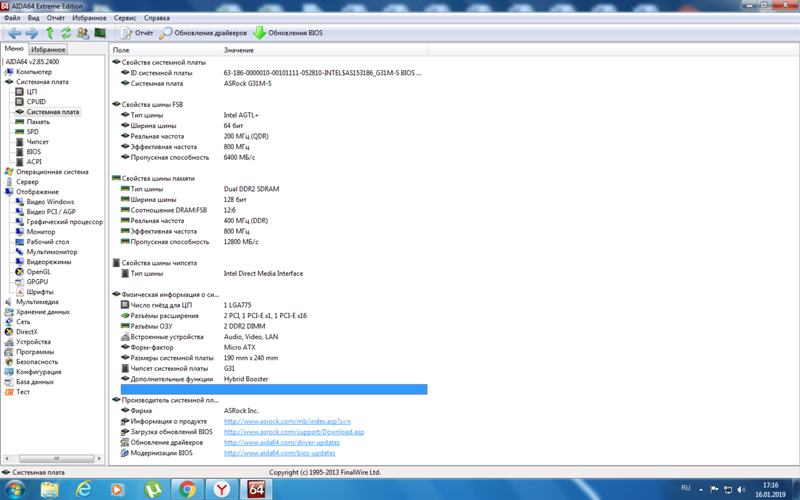Screen dimensions: 800x500
Task: Select Безопасность in the tree
Action: pos(37,362)
